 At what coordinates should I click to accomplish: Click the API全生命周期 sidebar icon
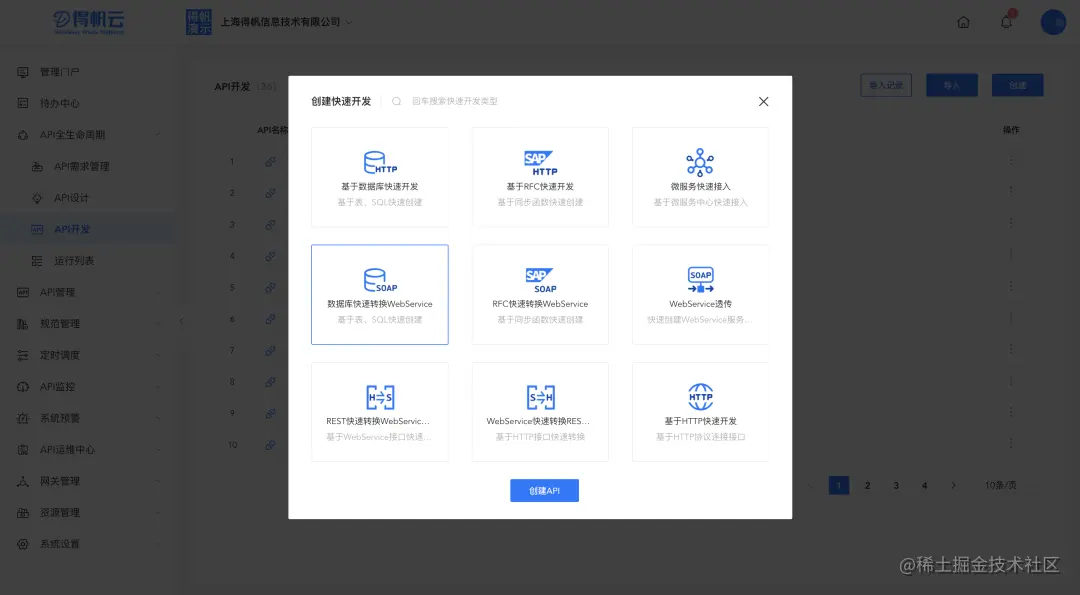23,135
